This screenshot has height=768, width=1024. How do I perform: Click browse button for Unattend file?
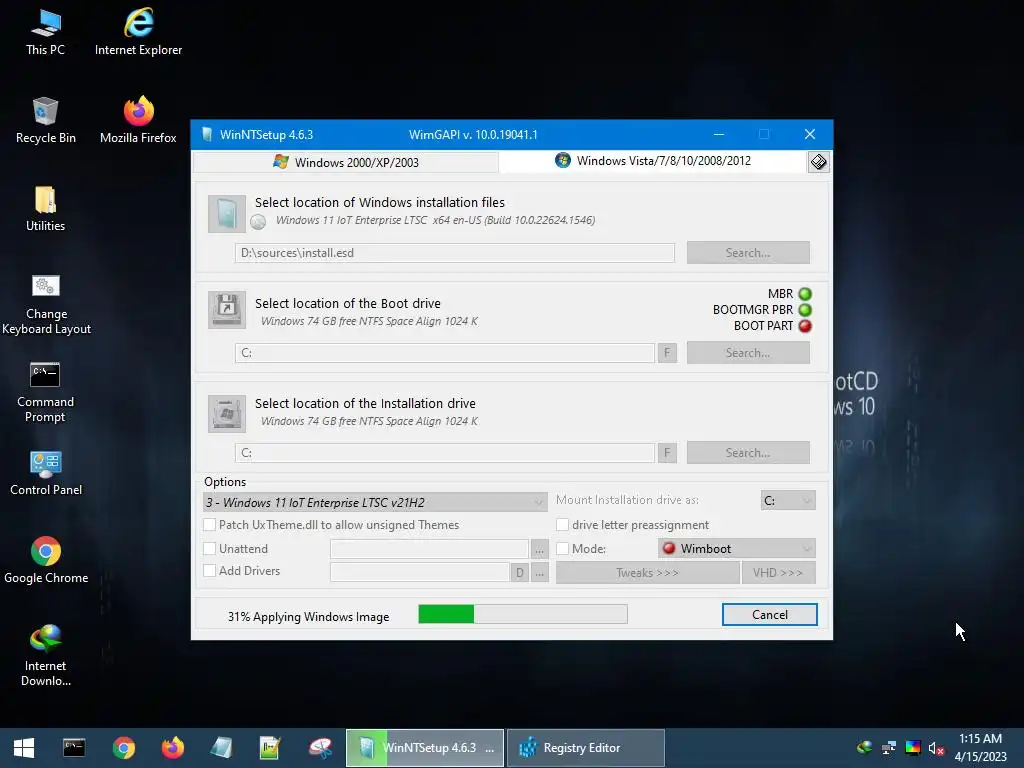[539, 549]
